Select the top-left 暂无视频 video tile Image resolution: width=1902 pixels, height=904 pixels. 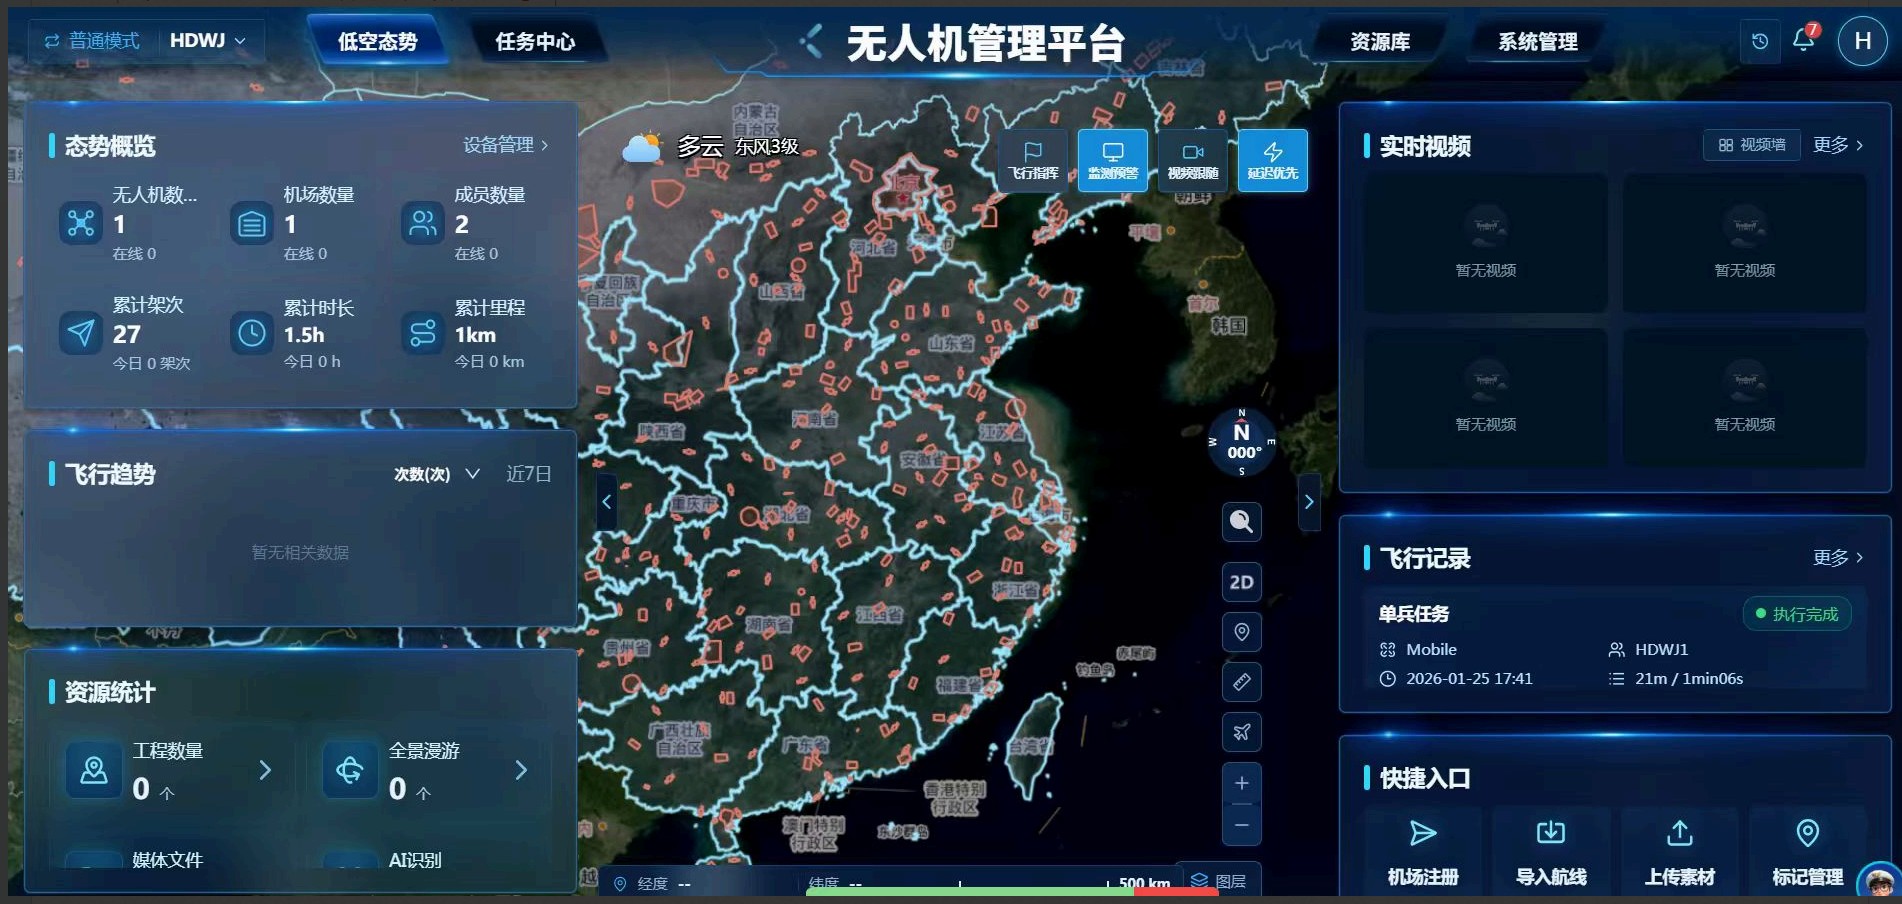[1485, 243]
